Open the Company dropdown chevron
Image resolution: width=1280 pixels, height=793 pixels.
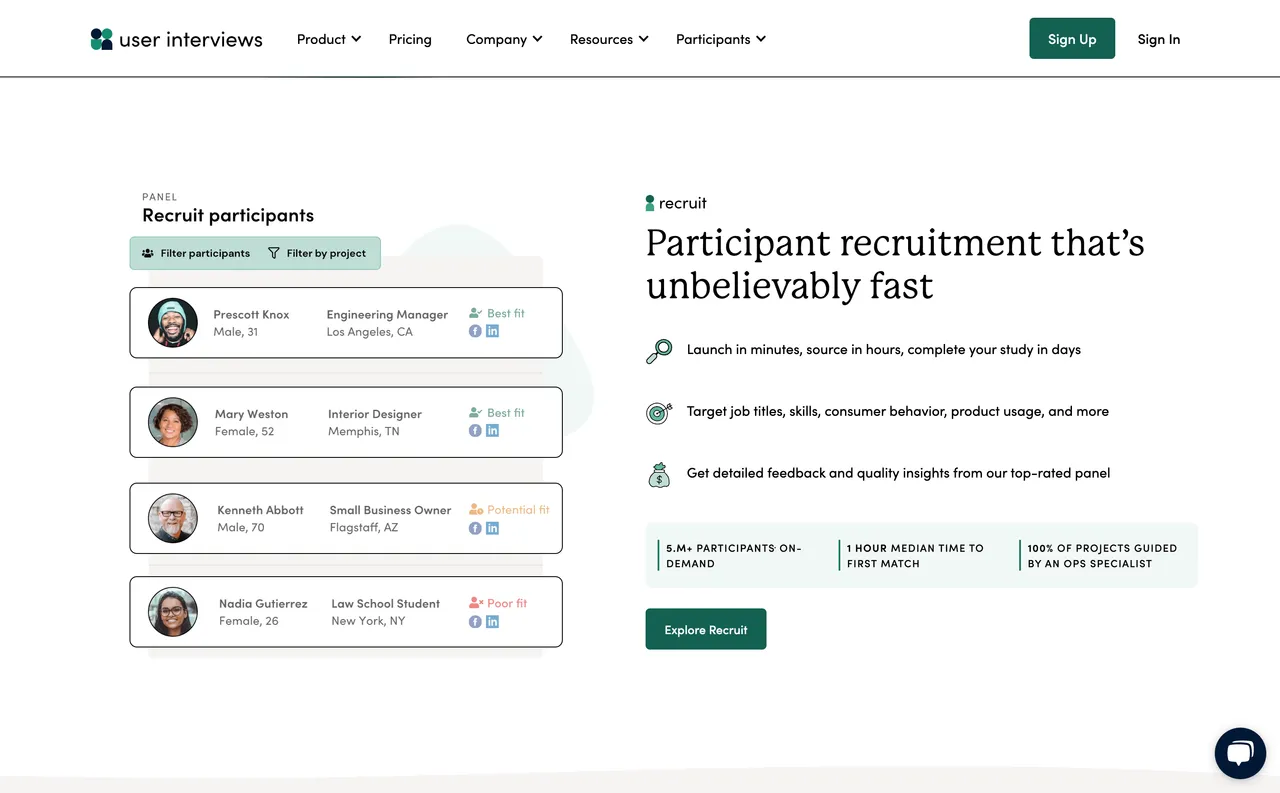(538, 39)
